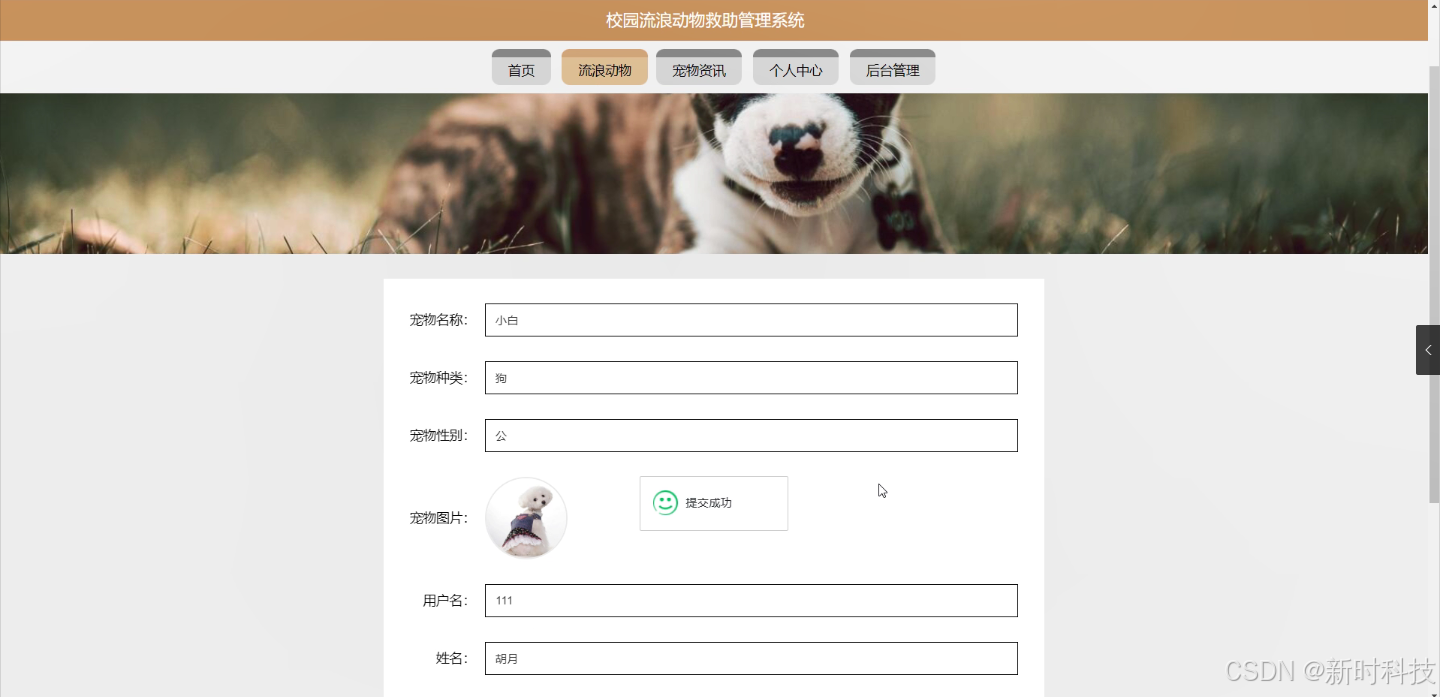Go to the 个人中心 tab
Screen dimensions: 1440x697
795,67
